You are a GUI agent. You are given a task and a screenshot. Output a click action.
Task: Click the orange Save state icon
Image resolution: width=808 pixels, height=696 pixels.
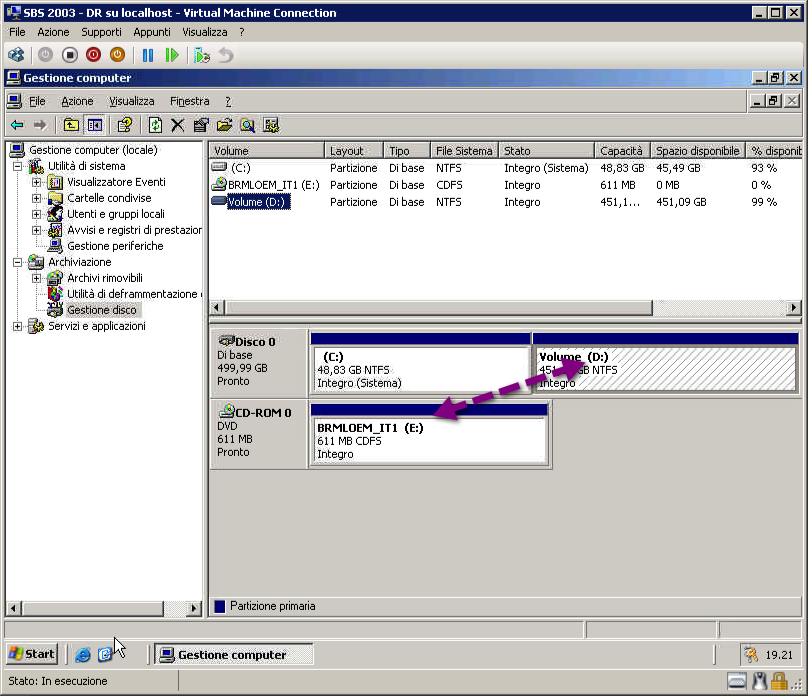click(117, 55)
